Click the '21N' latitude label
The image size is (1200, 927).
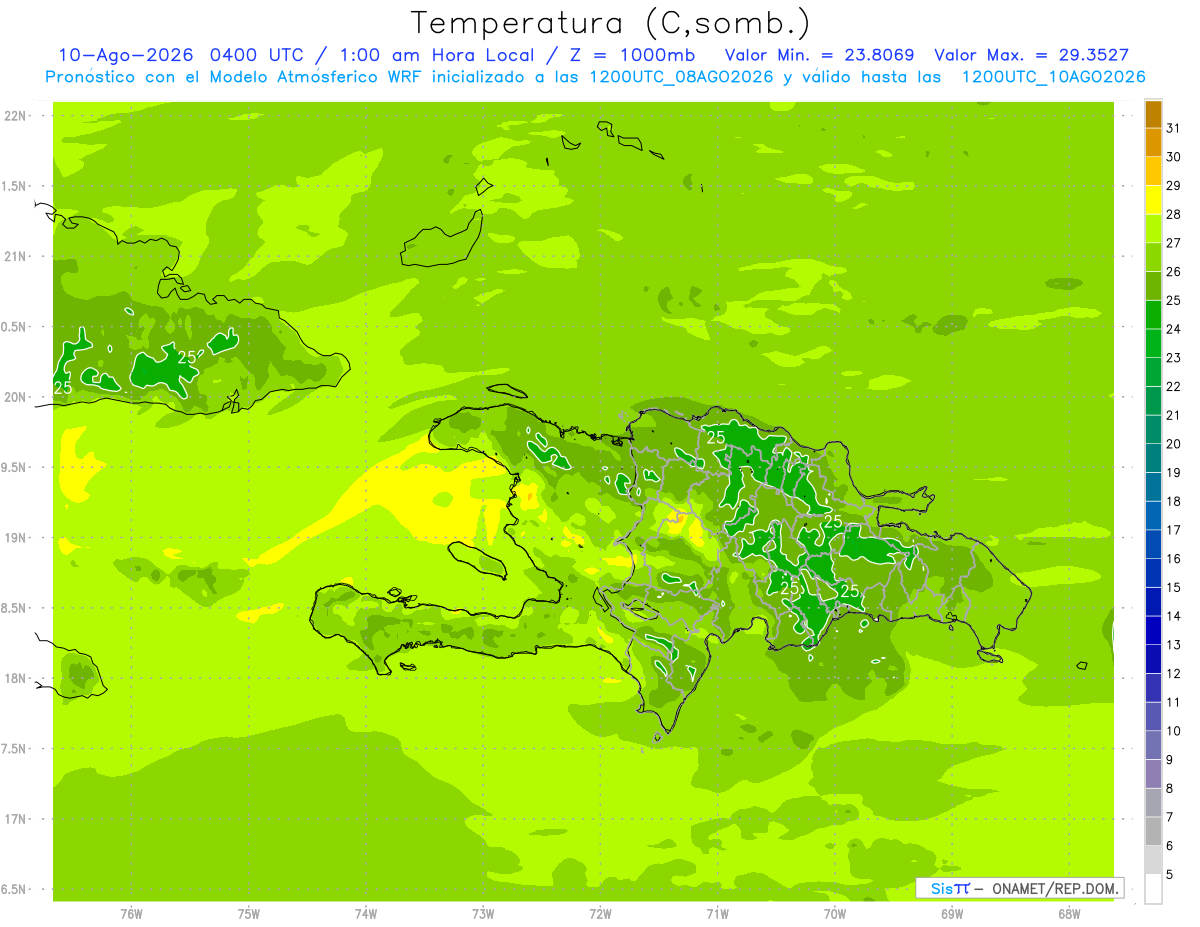pyautogui.click(x=15, y=257)
